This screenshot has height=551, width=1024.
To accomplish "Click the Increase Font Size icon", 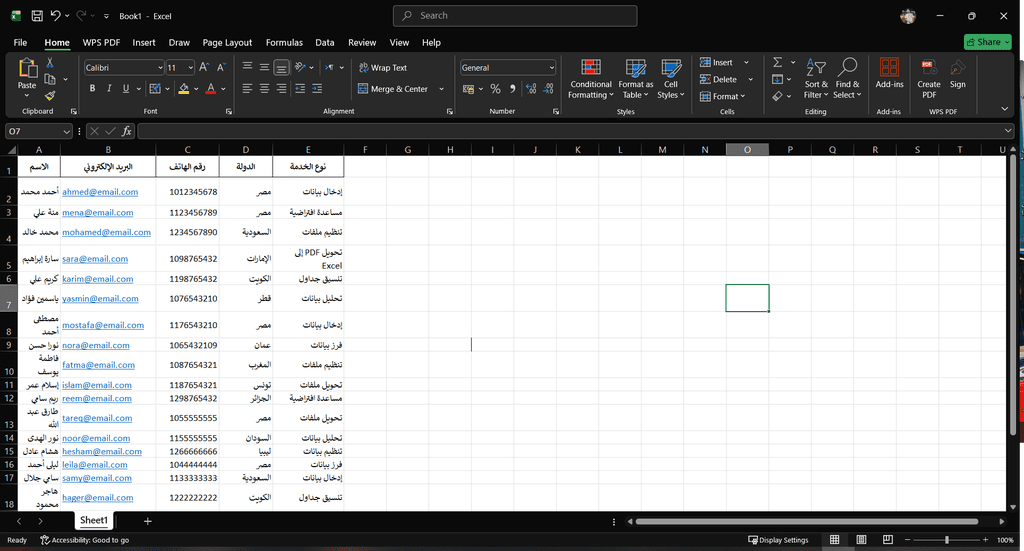I will (204, 67).
